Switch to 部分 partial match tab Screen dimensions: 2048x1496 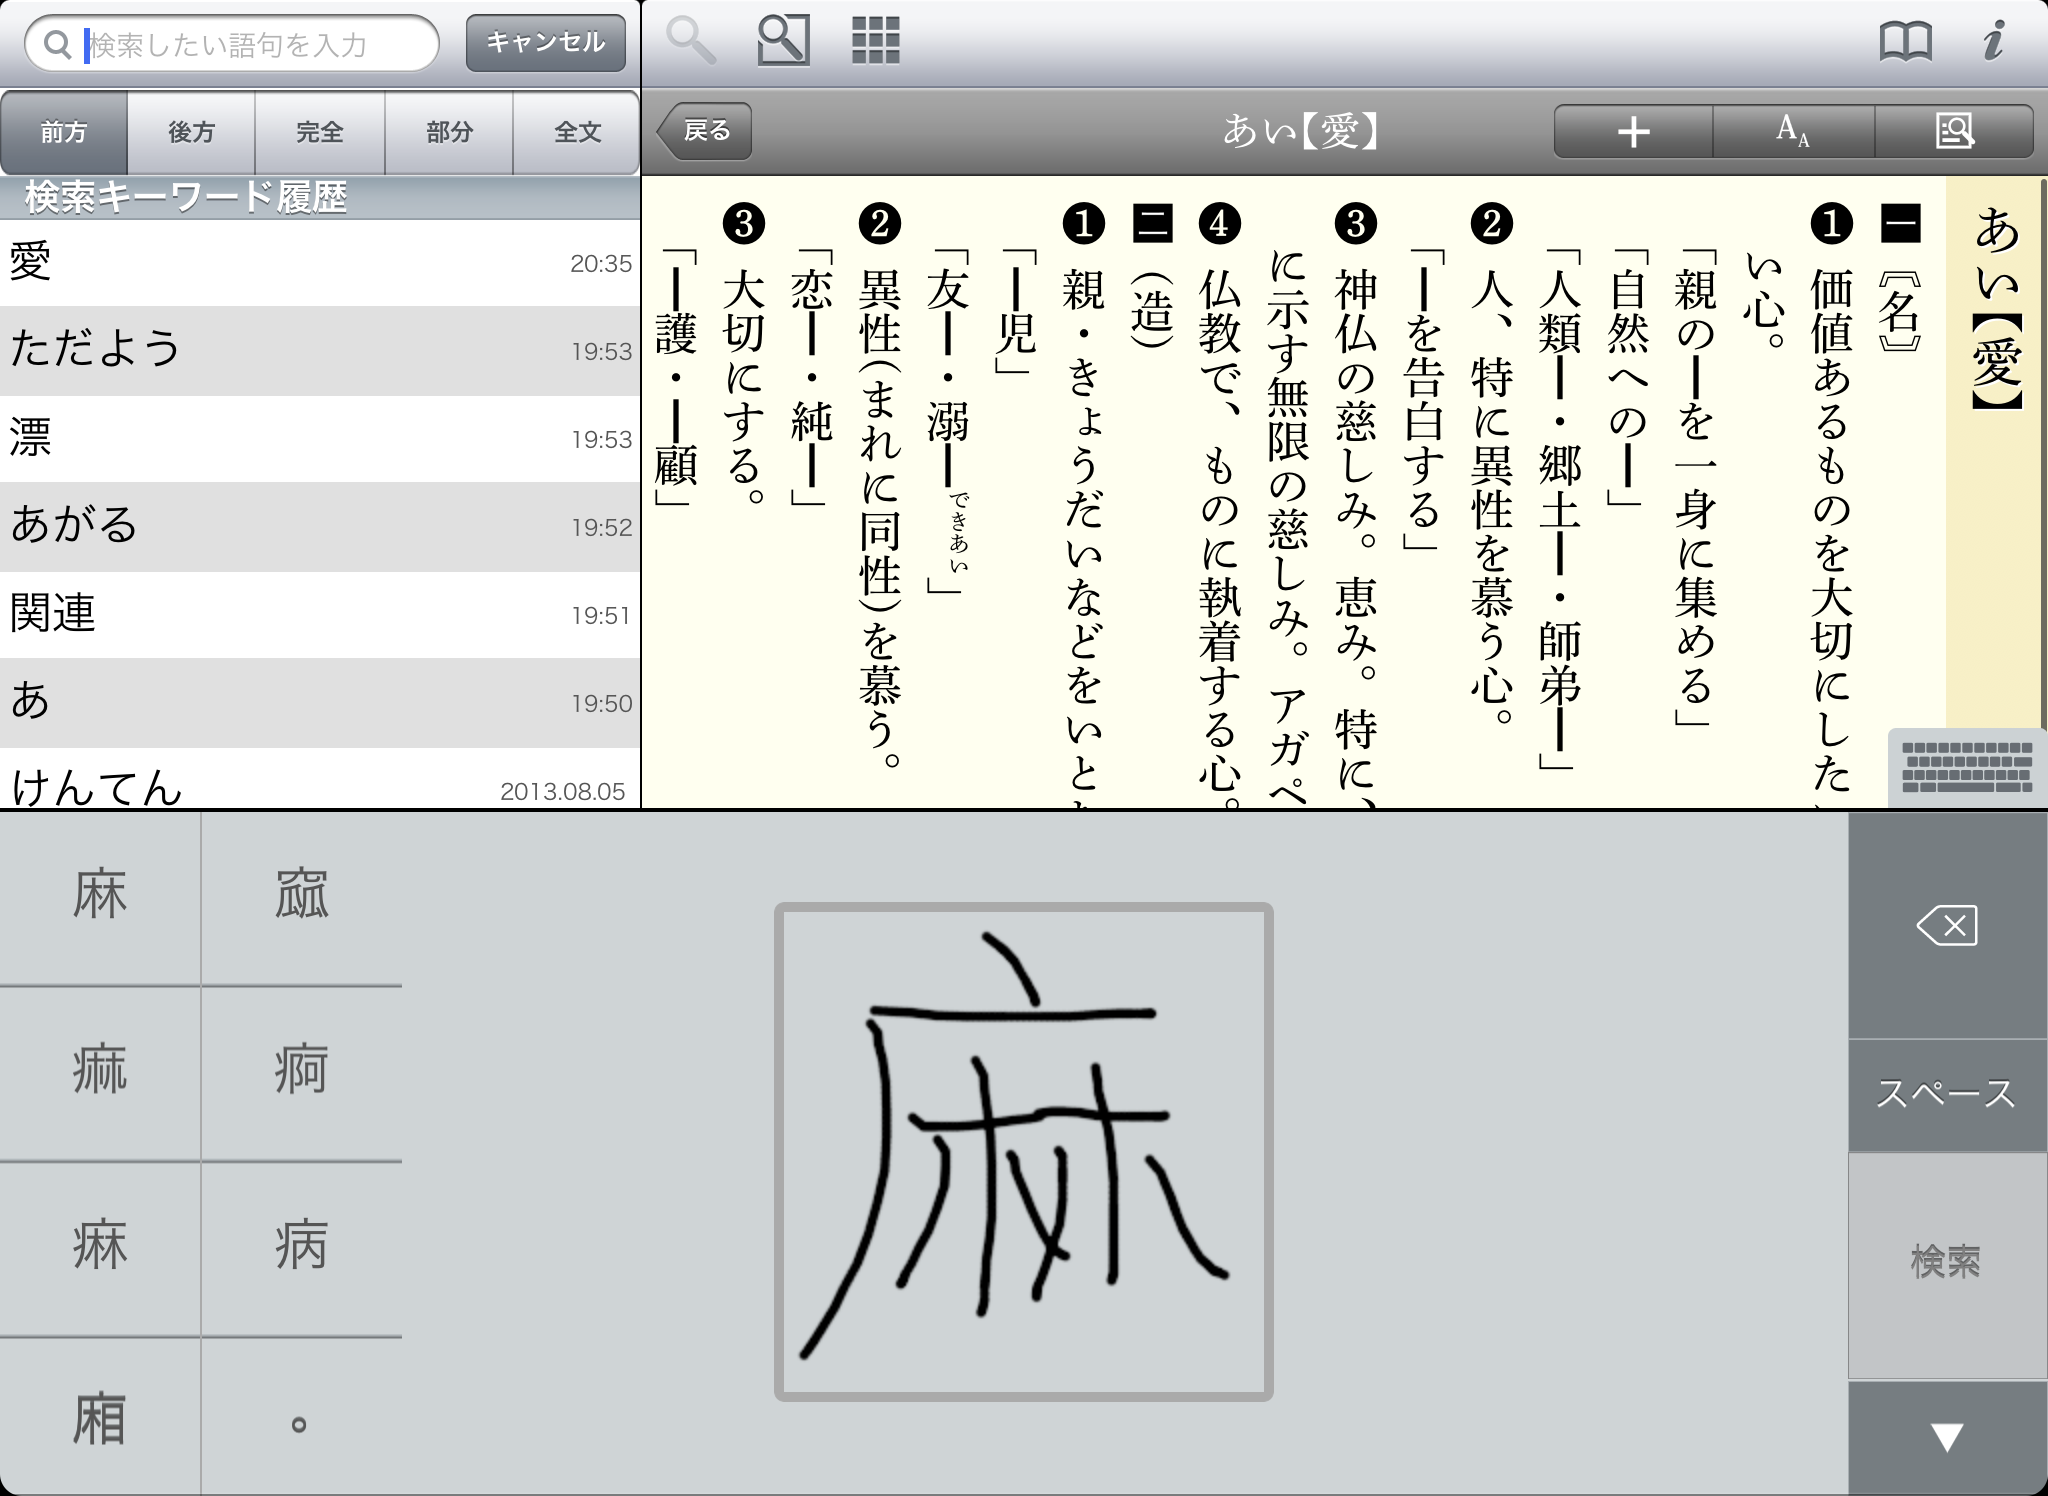[449, 132]
